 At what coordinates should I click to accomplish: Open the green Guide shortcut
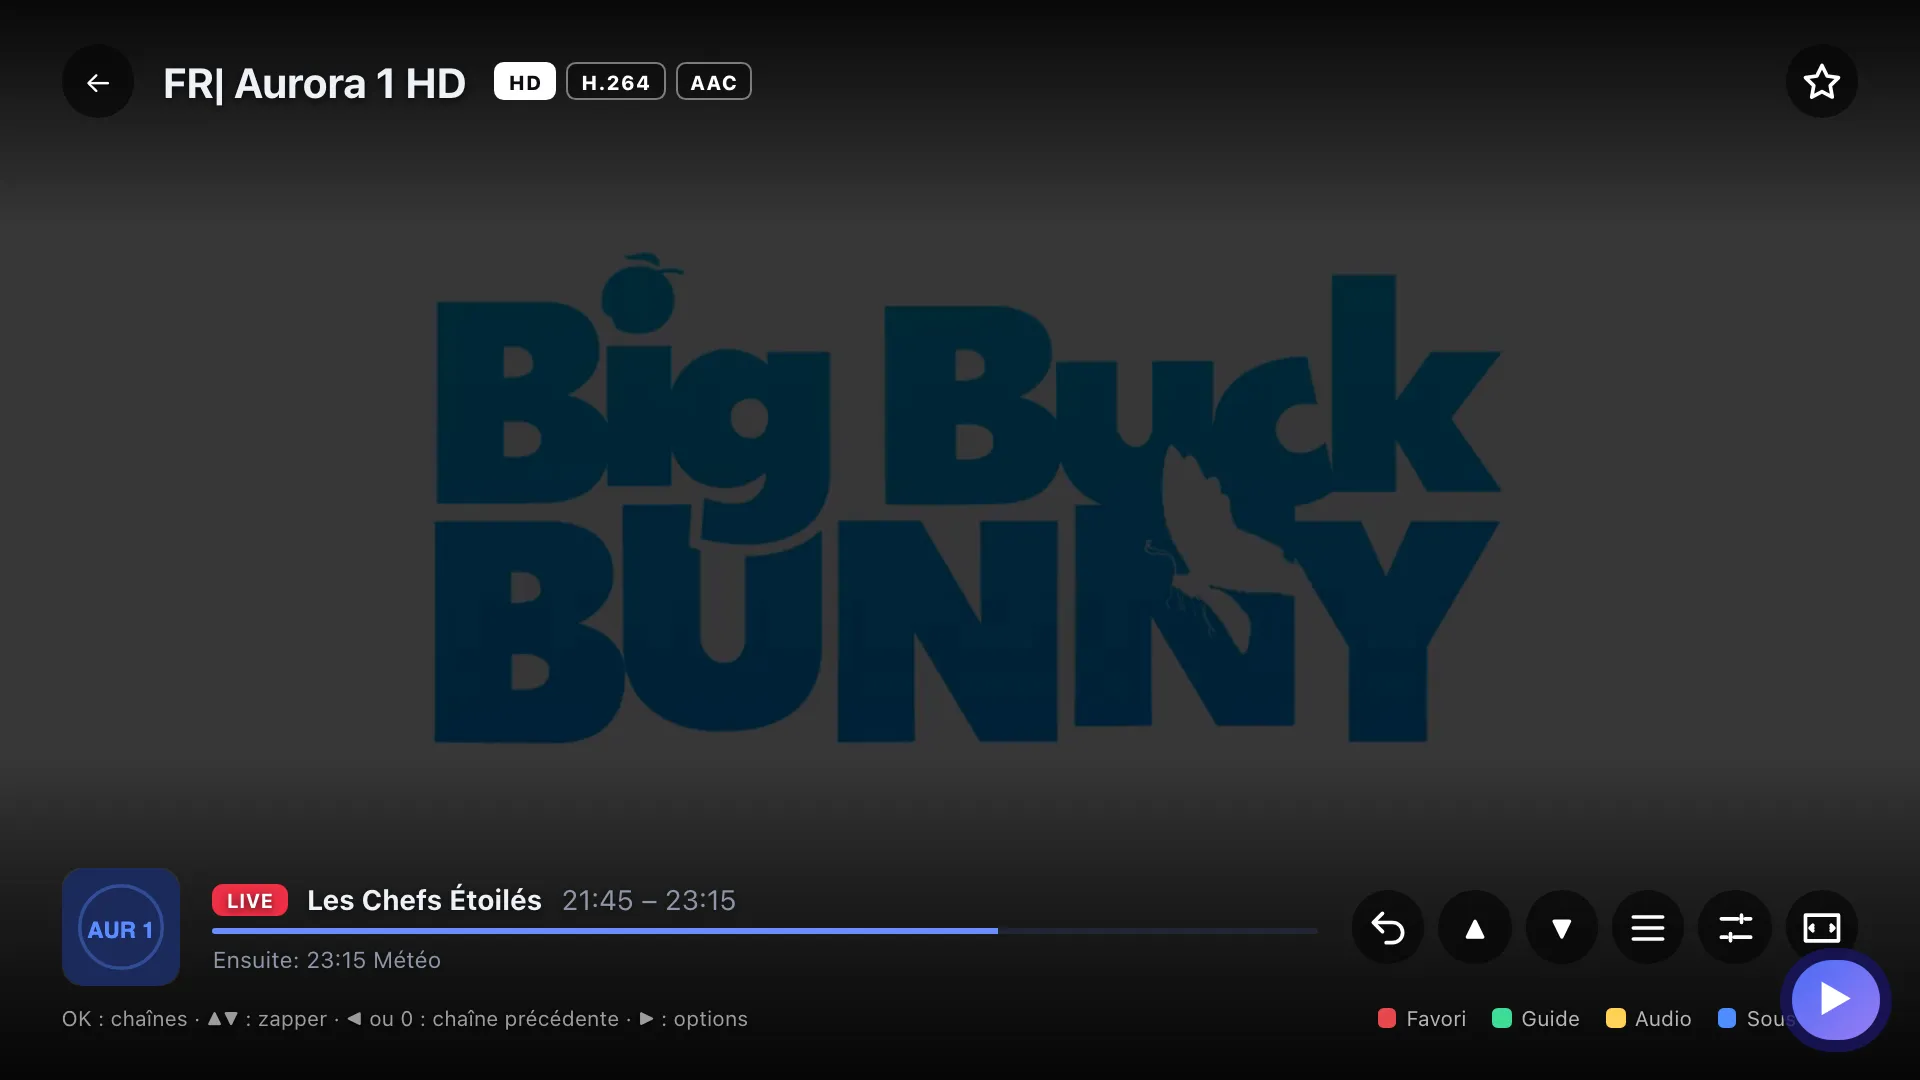coord(1536,1019)
